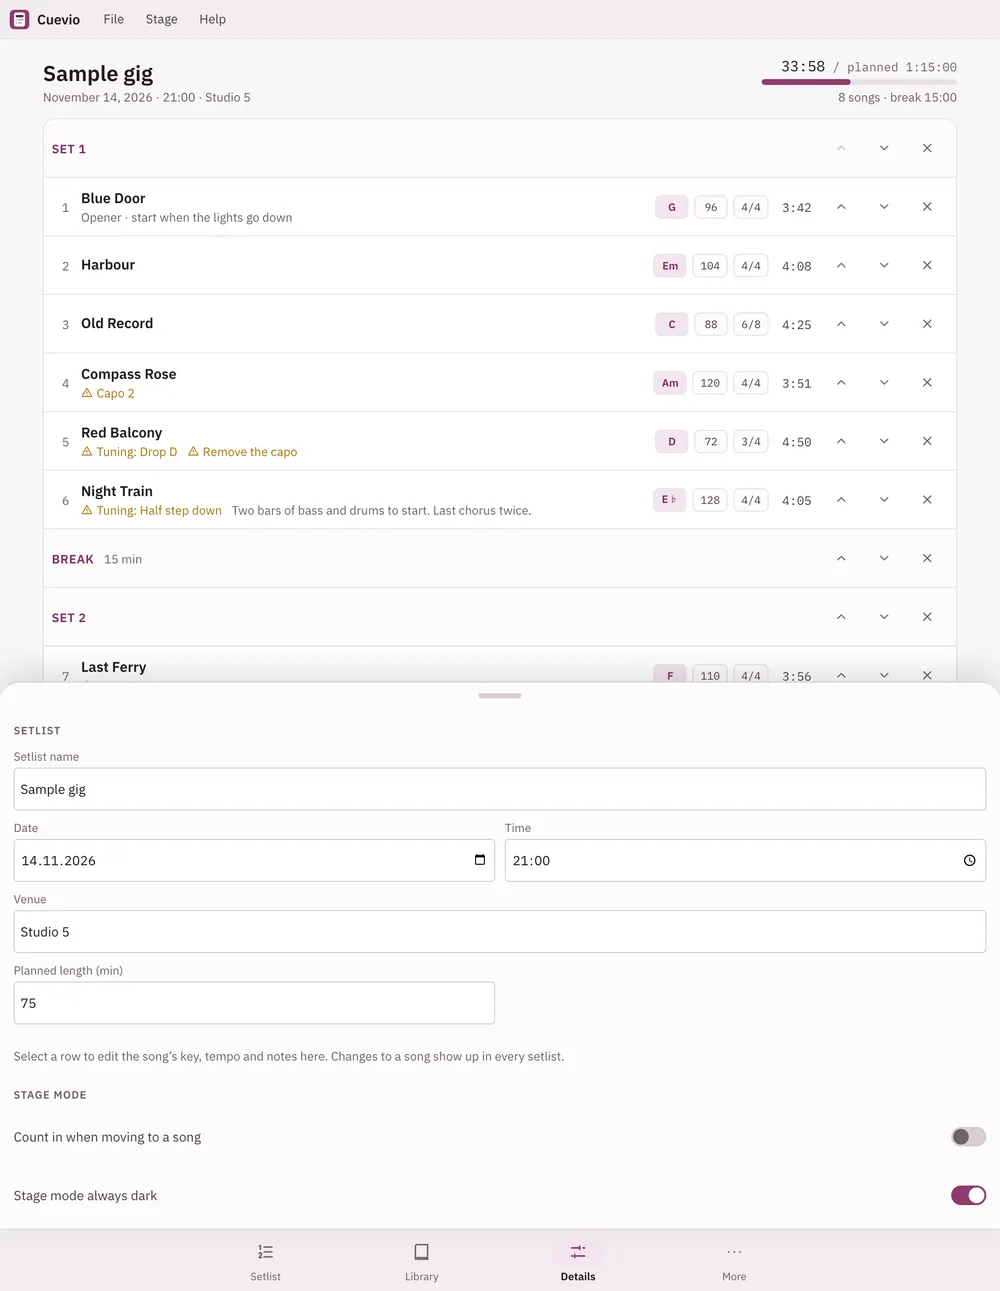This screenshot has width=1000, height=1291.
Task: Move Set 2 header down
Action: point(884,617)
